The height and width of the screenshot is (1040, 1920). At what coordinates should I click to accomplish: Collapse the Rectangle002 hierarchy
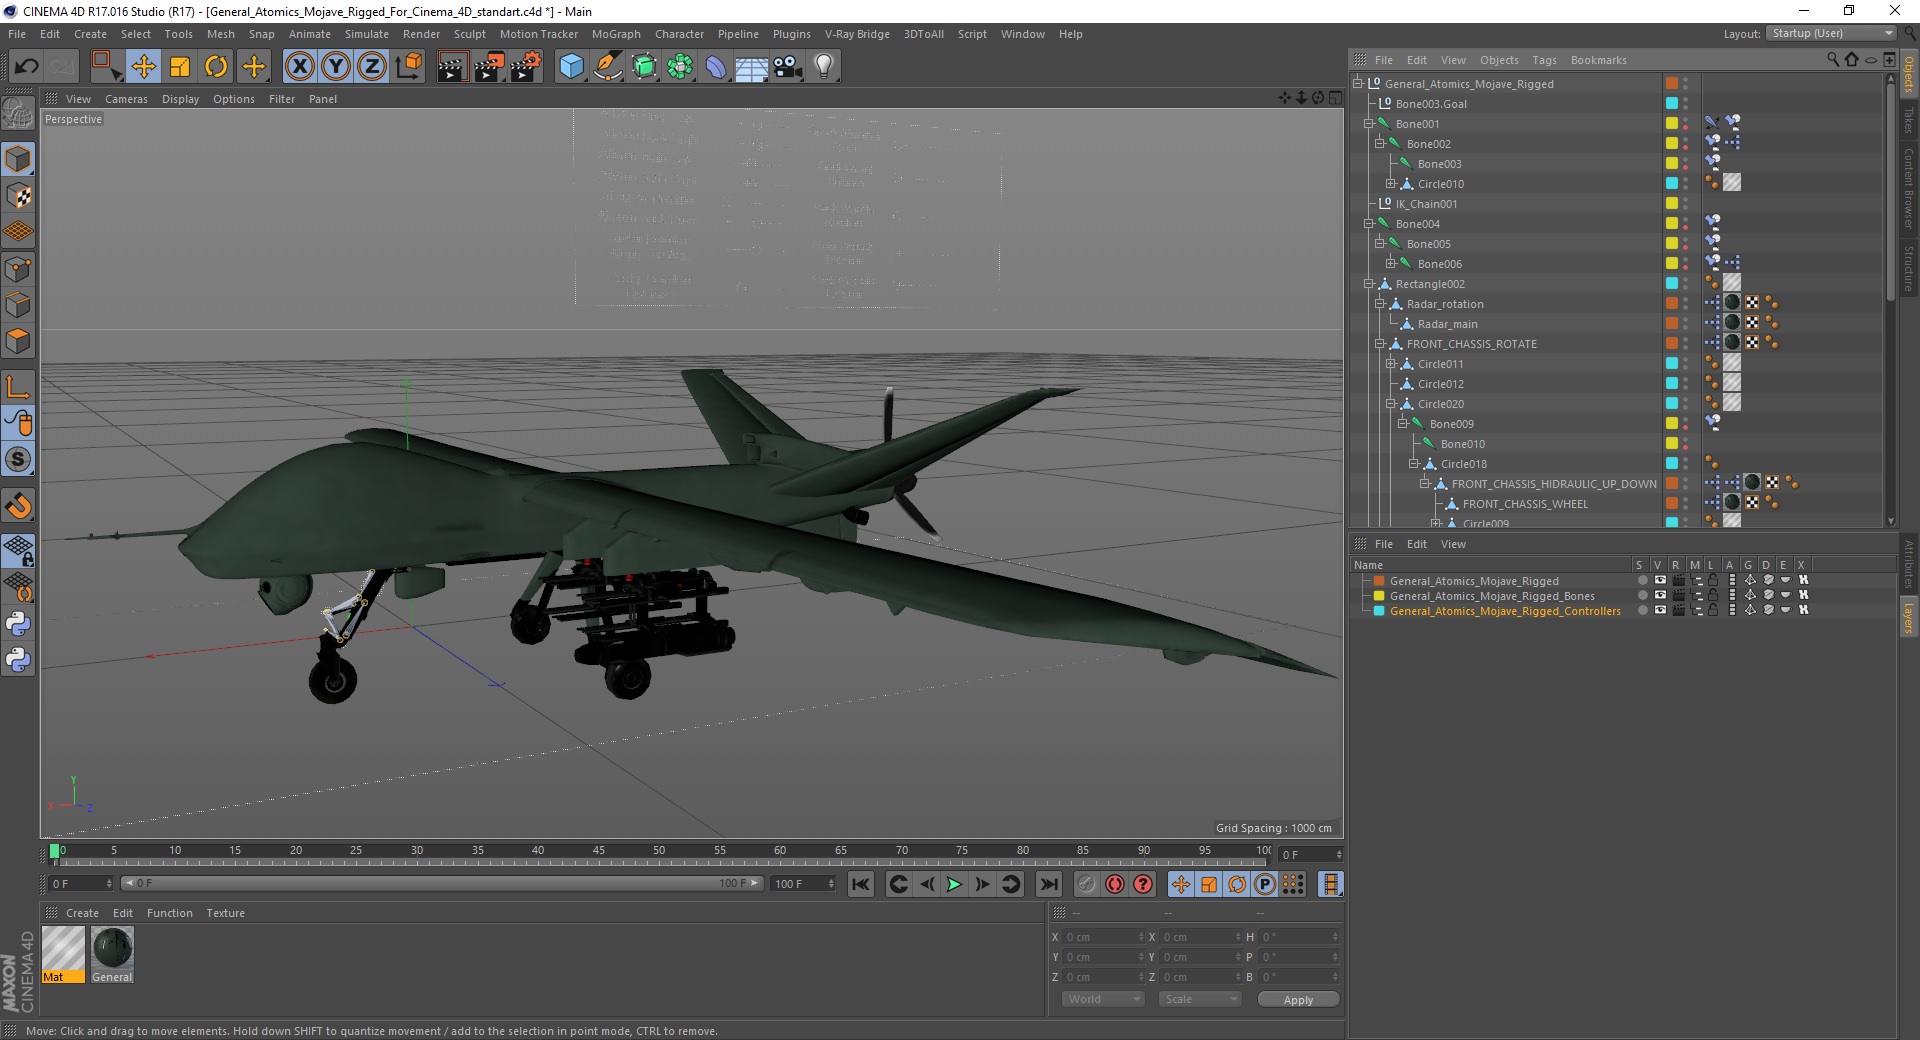1369,284
